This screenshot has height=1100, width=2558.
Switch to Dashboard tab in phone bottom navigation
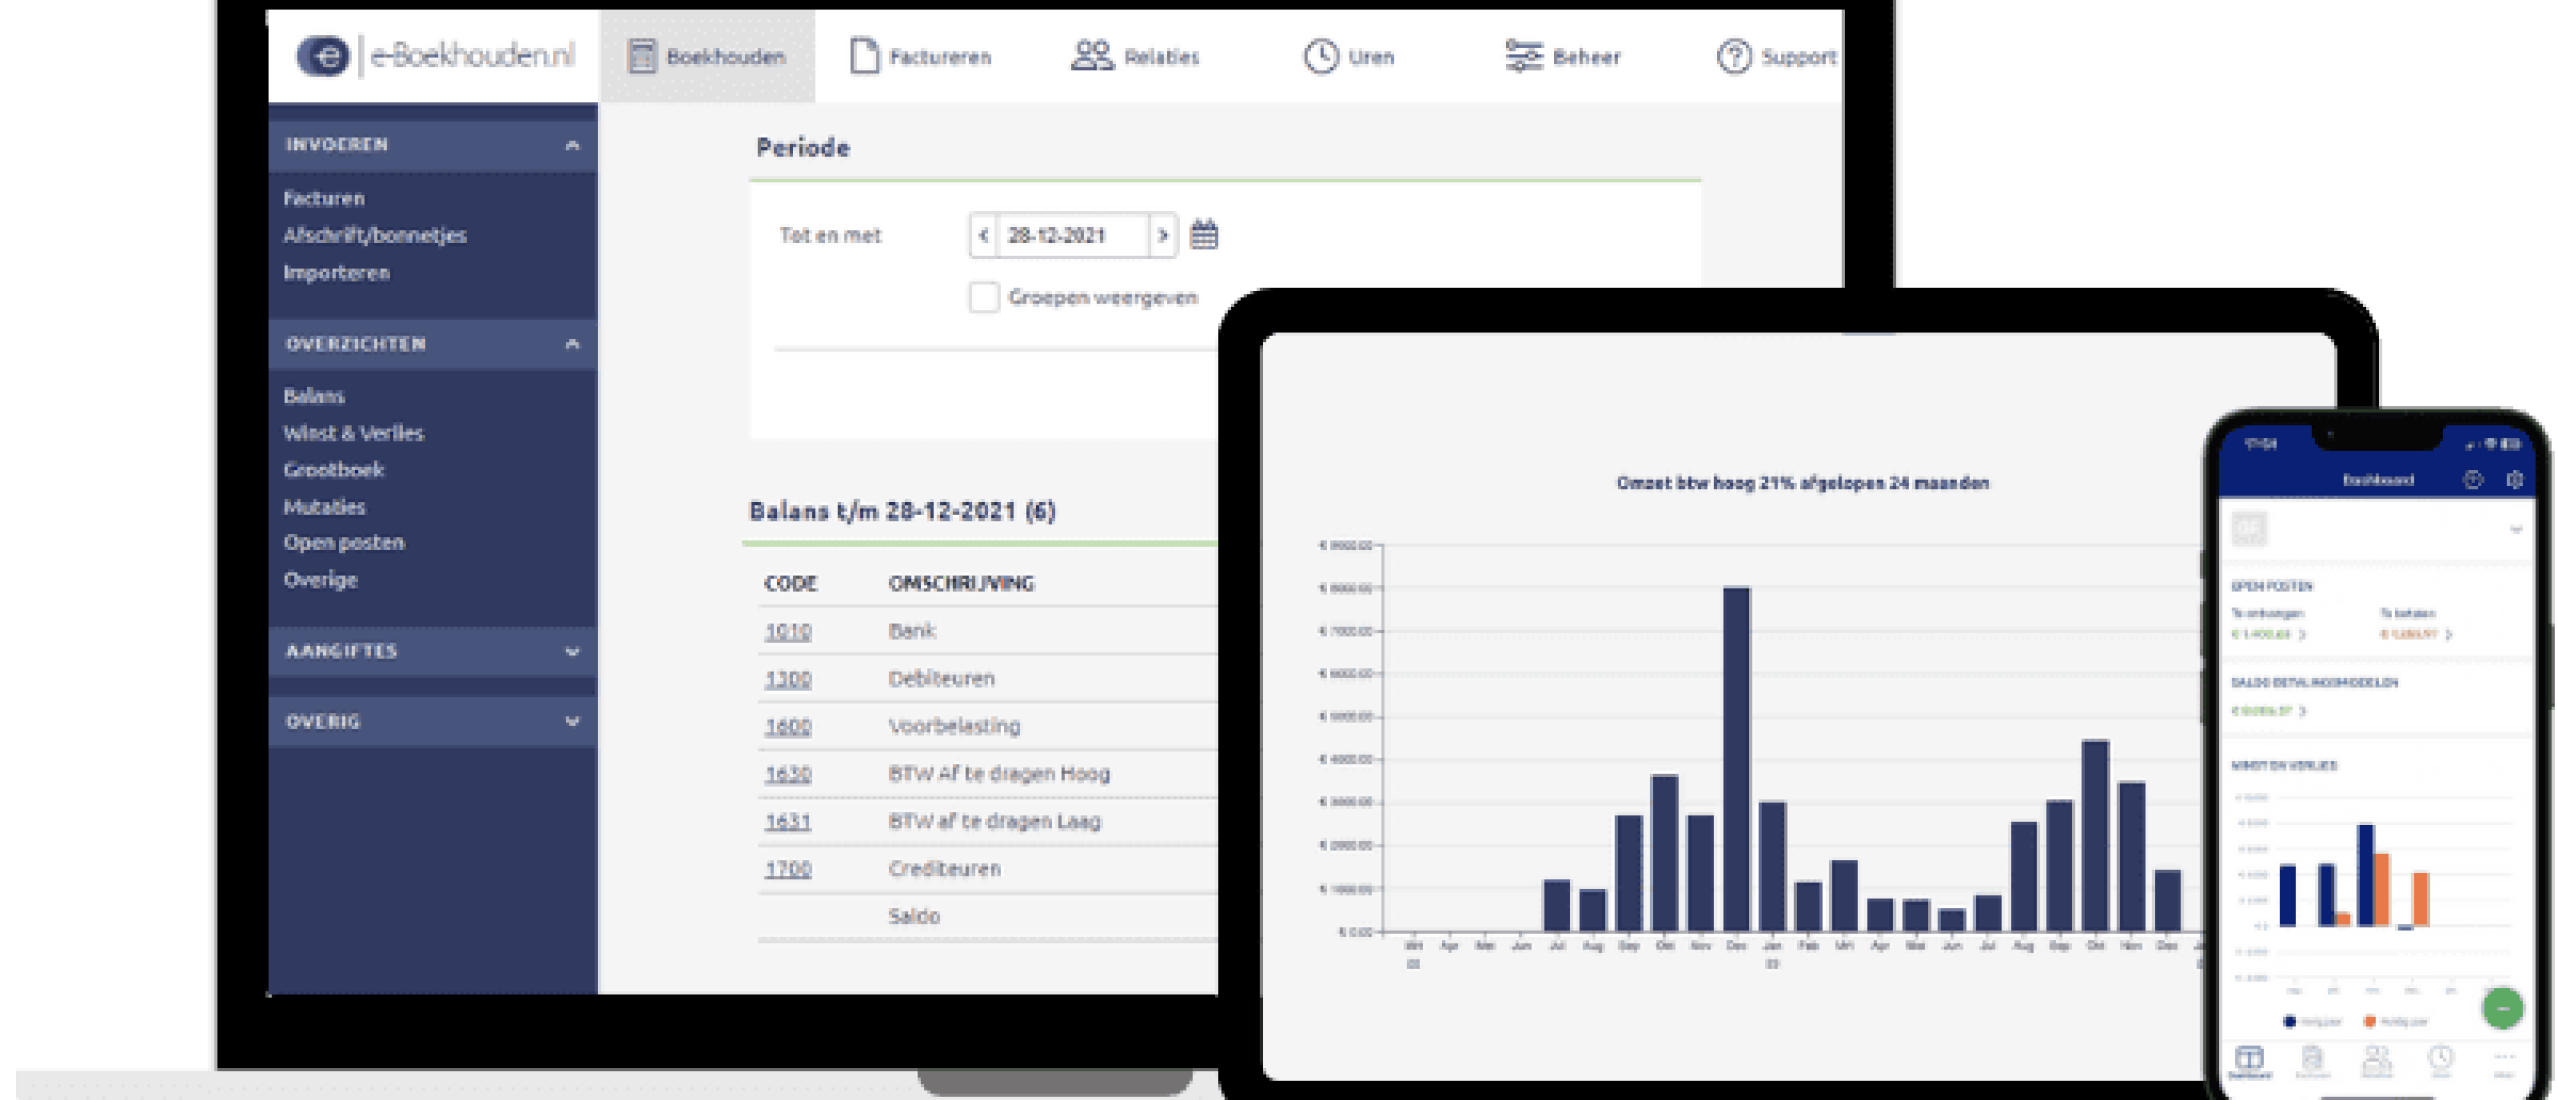point(2249,1060)
